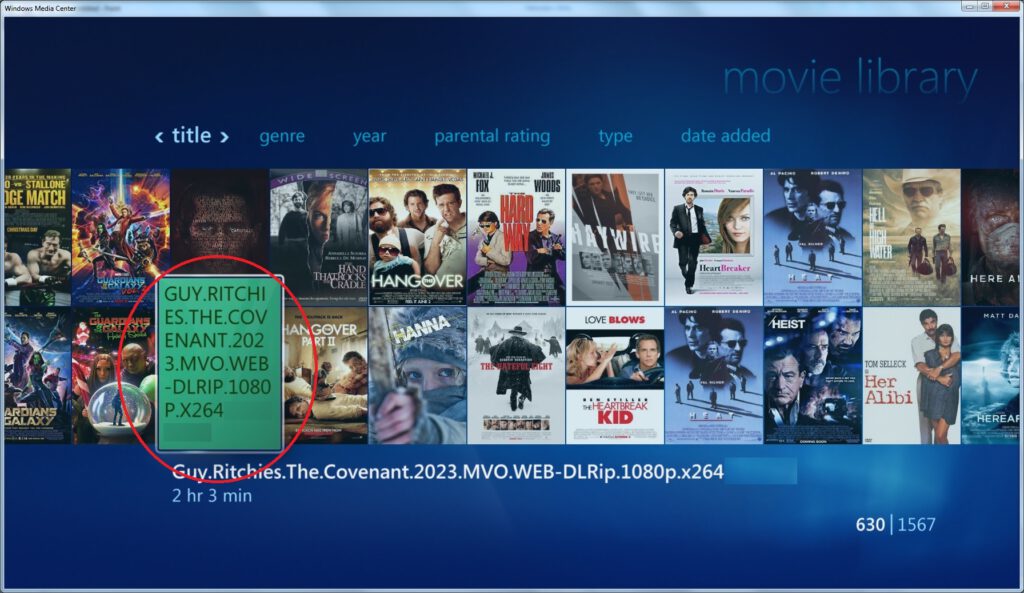
Task: Open the Matt Damon Hereafter poster
Action: coord(990,376)
